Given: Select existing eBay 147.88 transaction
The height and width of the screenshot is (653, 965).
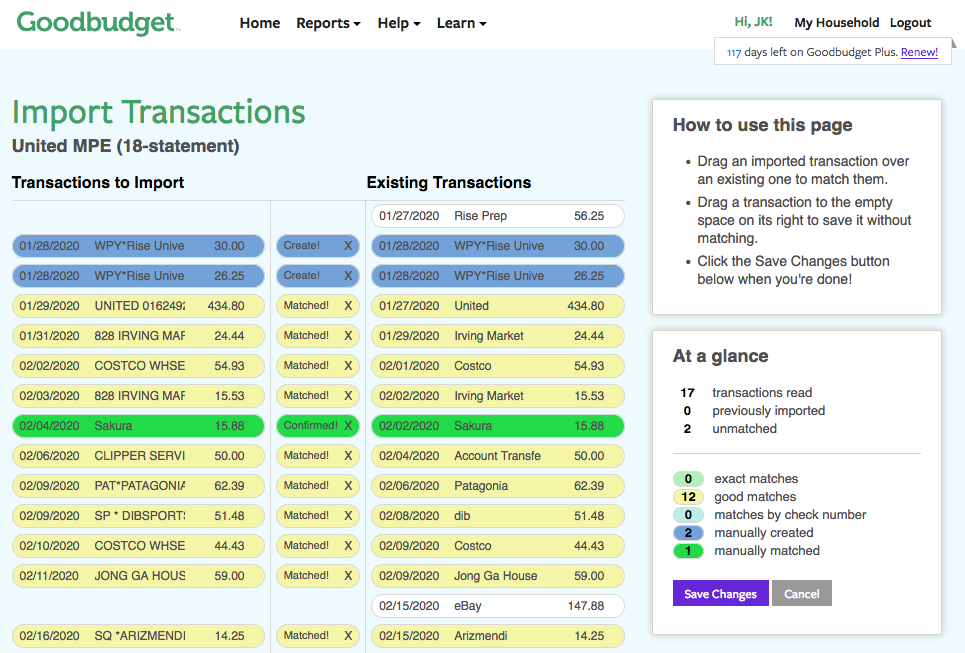Looking at the screenshot, I should (x=498, y=606).
